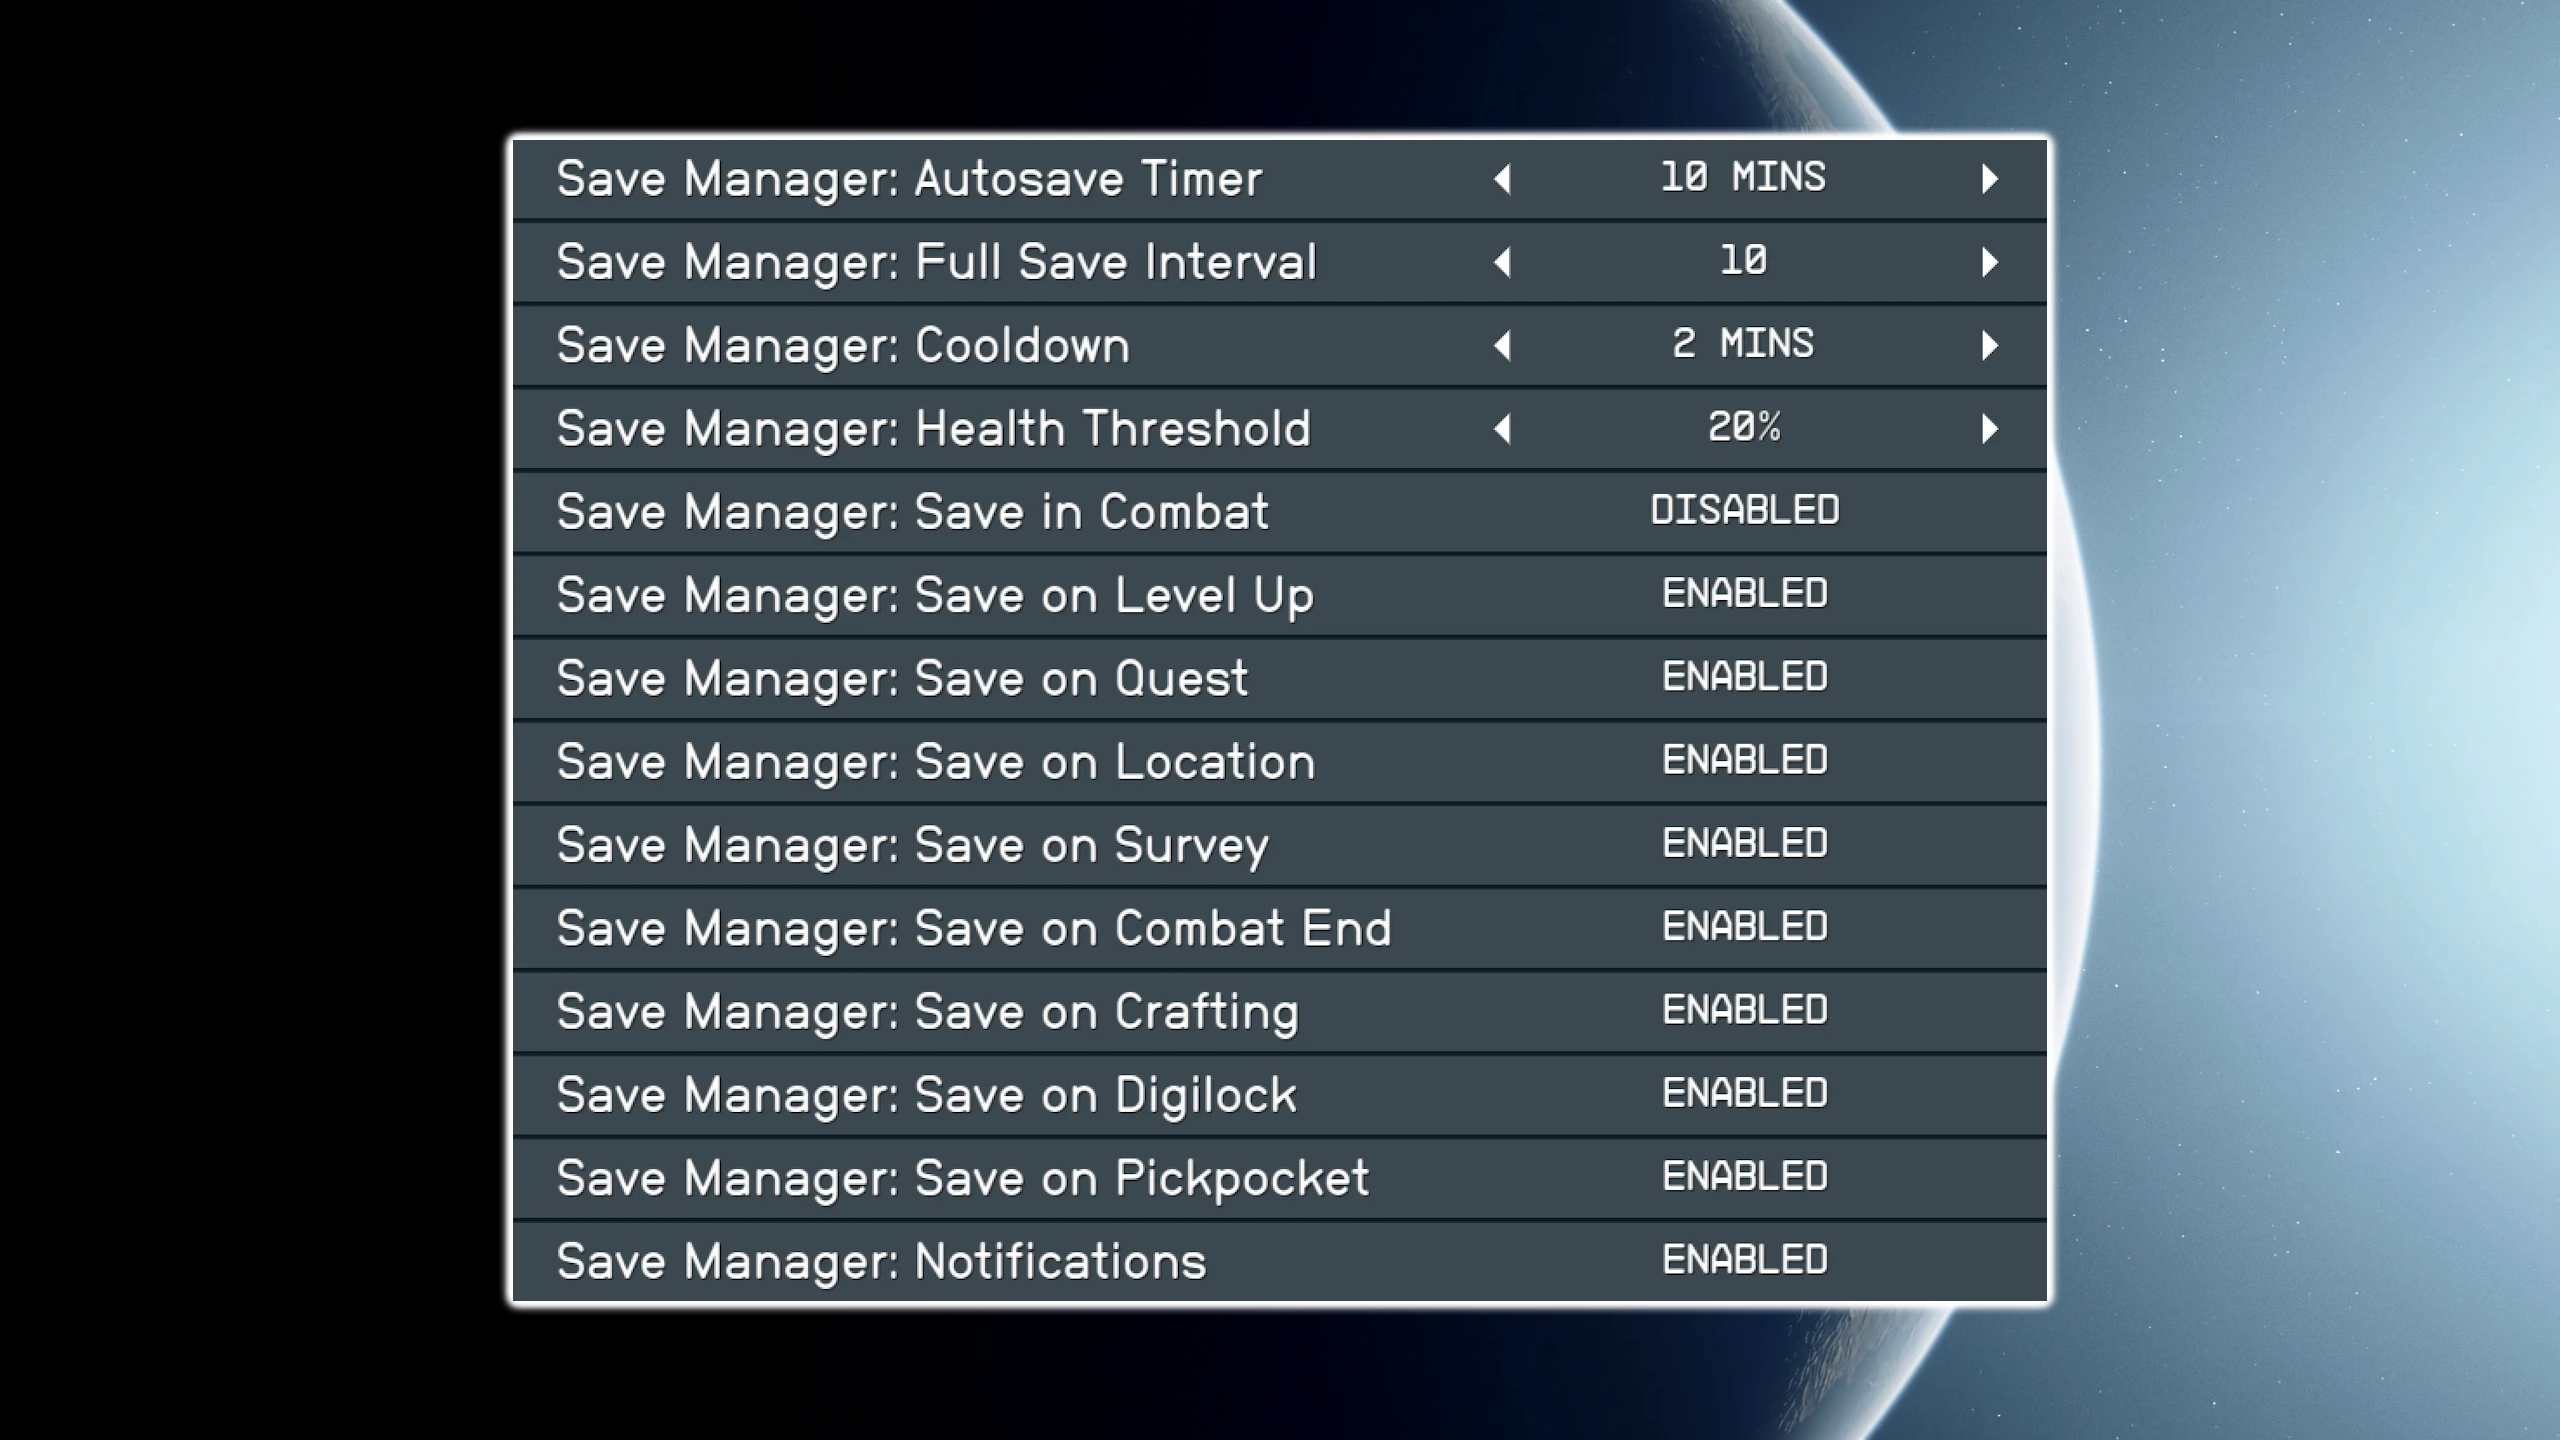Click the Autosave Timer 10 MINS value
This screenshot has width=2560, height=1440.
(x=1743, y=178)
